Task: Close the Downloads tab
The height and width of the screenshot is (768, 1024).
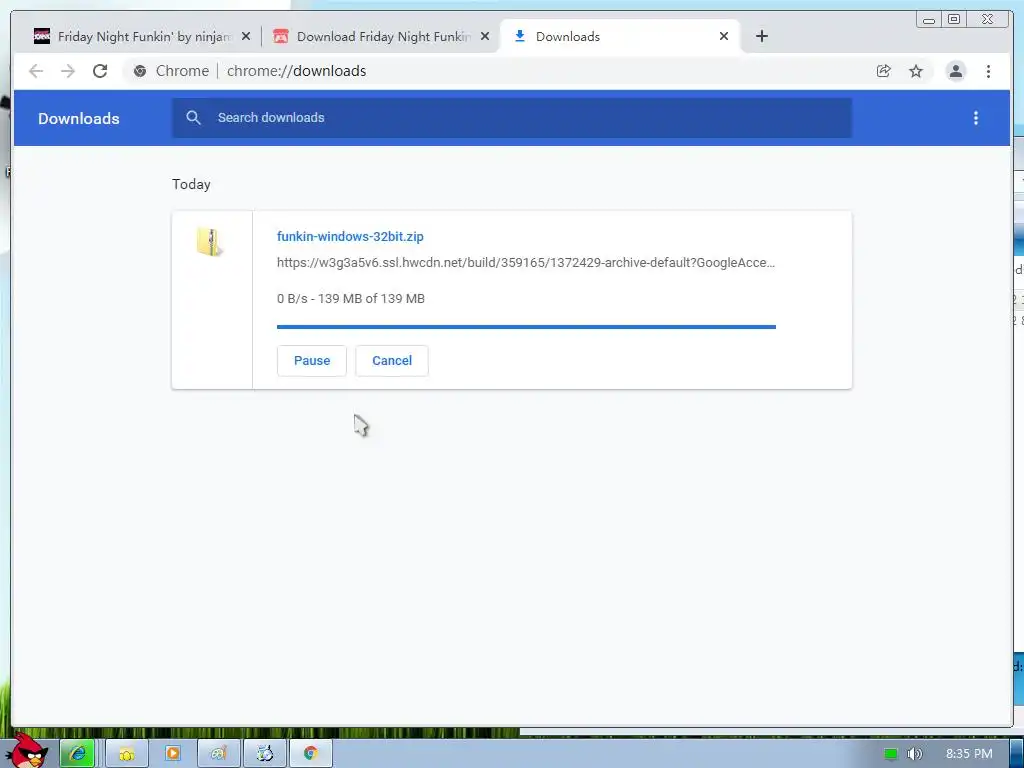Action: 724,37
